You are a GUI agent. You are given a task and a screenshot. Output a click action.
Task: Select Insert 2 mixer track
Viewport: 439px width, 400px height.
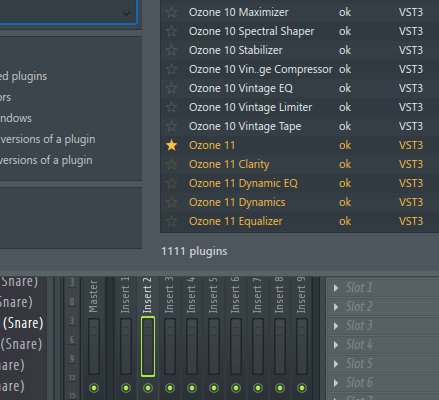[147, 295]
